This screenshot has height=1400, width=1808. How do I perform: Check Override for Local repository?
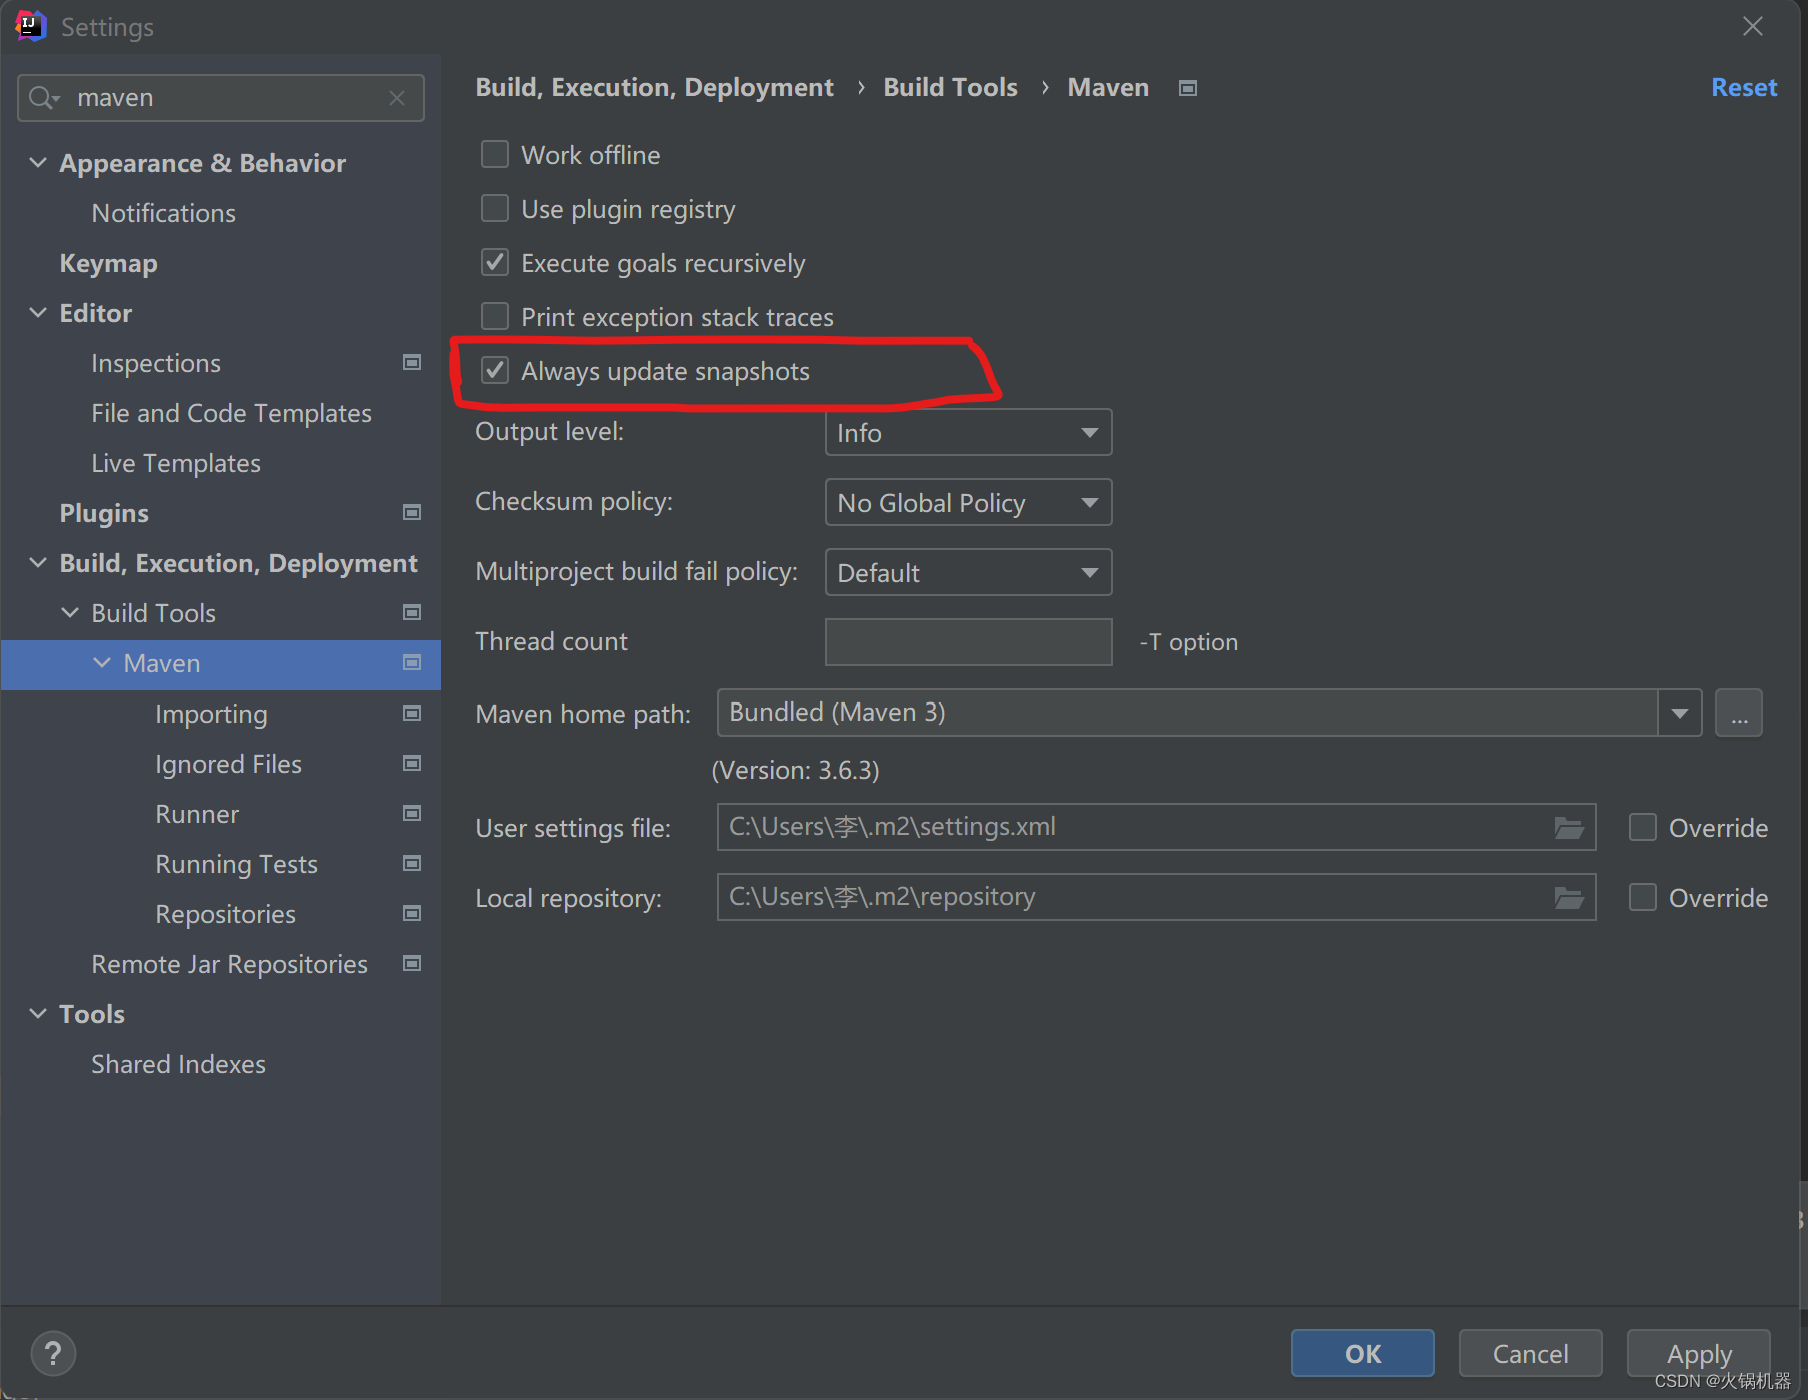(x=1643, y=897)
